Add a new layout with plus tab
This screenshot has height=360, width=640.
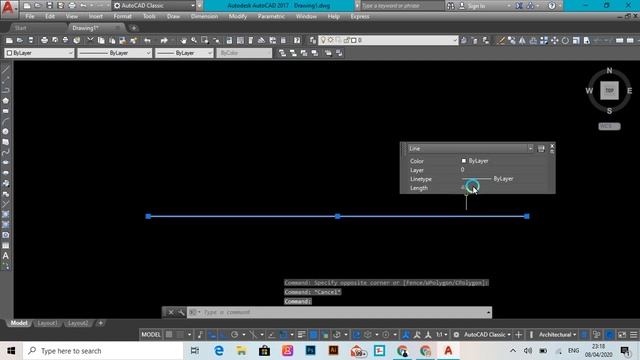tap(100, 323)
